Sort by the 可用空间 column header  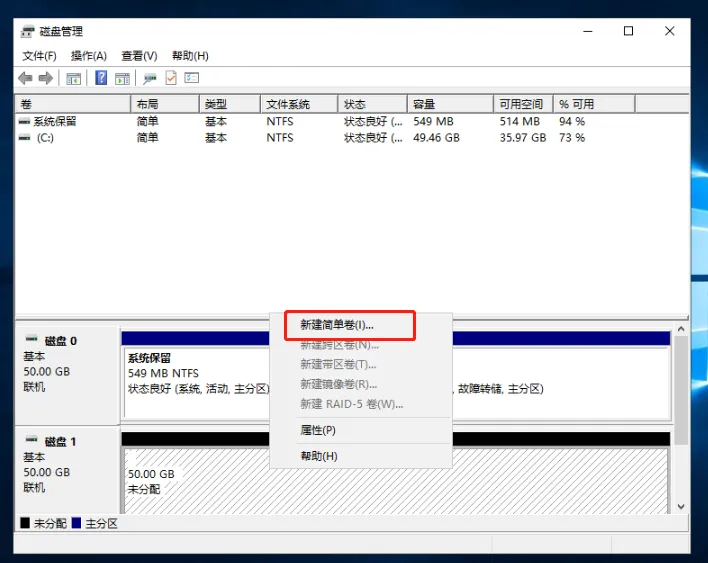[523, 104]
